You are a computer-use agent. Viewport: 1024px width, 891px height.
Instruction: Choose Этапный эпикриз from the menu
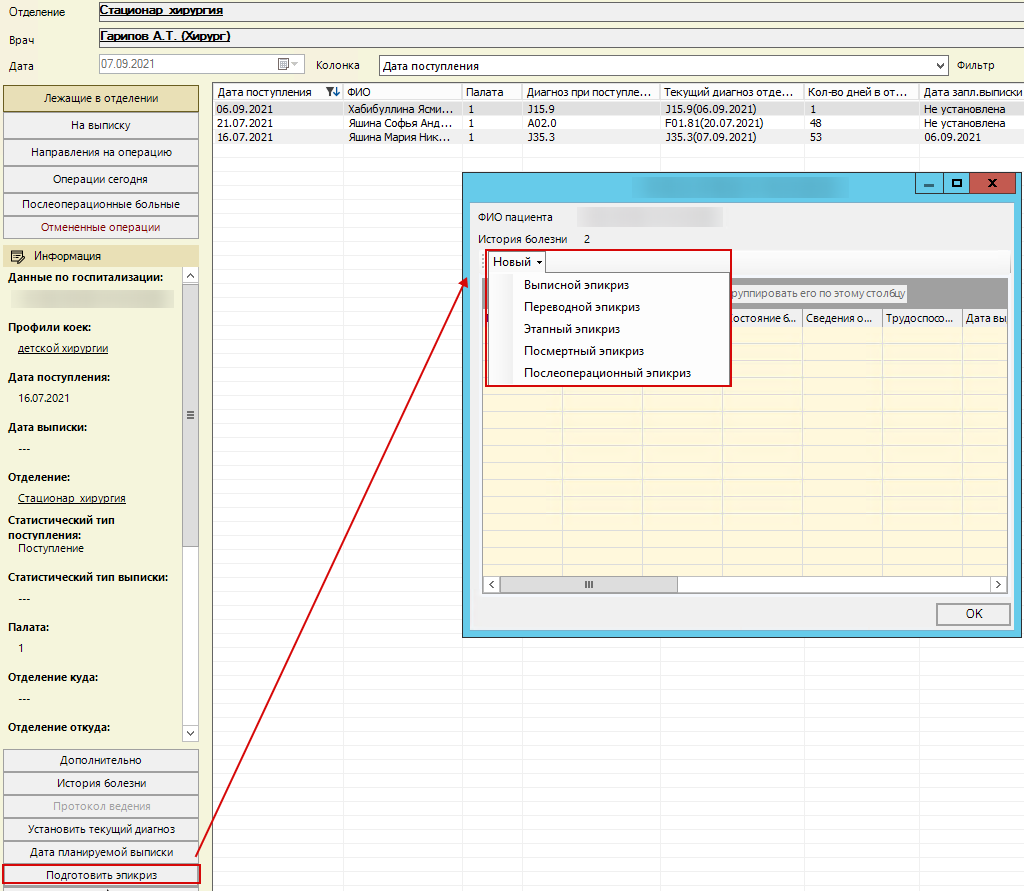tap(571, 329)
